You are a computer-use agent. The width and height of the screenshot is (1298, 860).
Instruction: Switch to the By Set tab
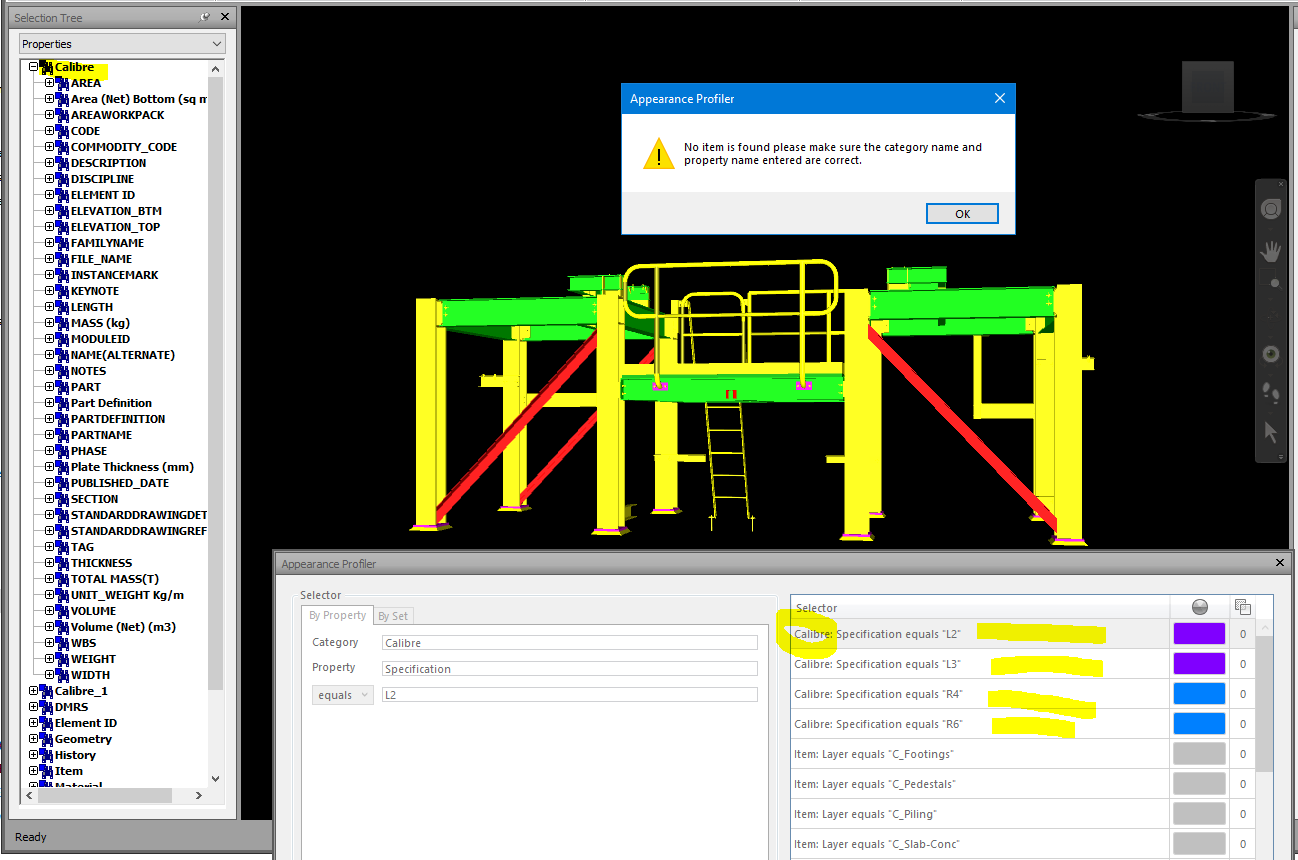pos(393,616)
